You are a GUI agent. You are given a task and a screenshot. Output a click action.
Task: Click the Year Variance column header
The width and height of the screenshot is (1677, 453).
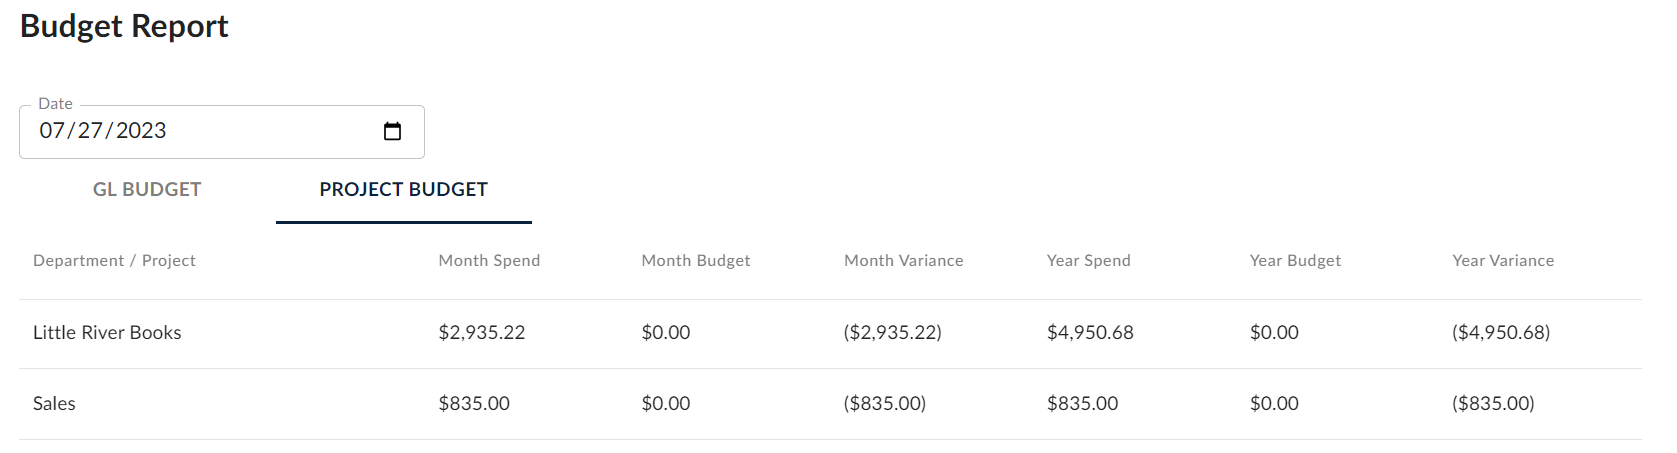click(1503, 261)
